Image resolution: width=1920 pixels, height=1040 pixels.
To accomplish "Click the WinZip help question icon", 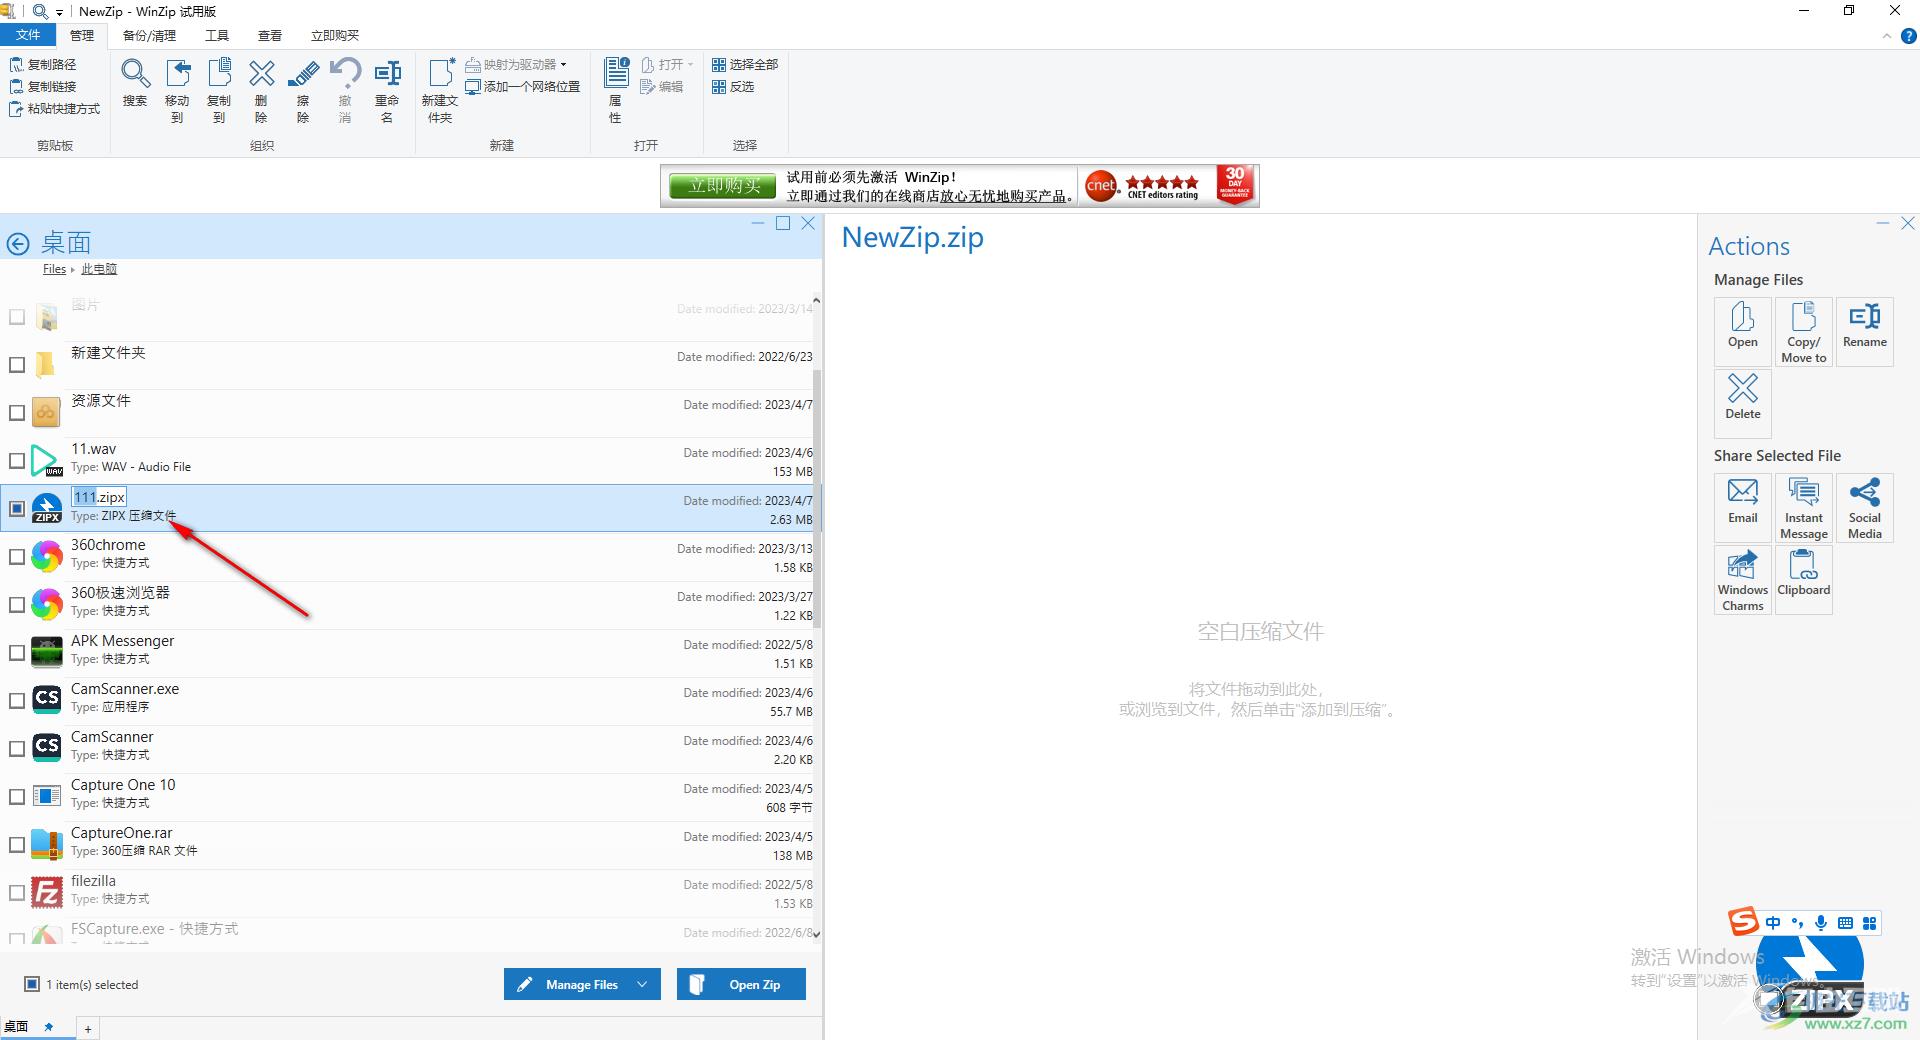I will tap(1908, 36).
